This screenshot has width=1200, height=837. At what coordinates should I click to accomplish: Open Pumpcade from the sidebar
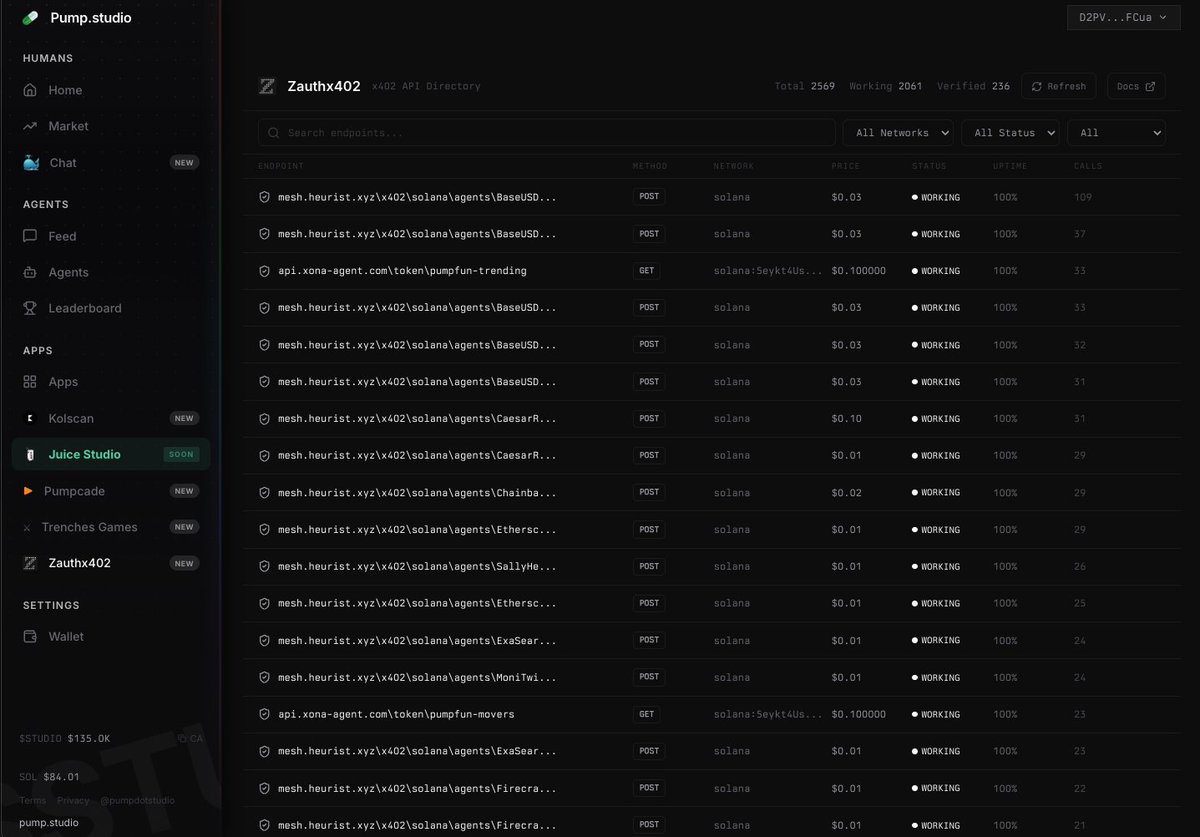111,491
